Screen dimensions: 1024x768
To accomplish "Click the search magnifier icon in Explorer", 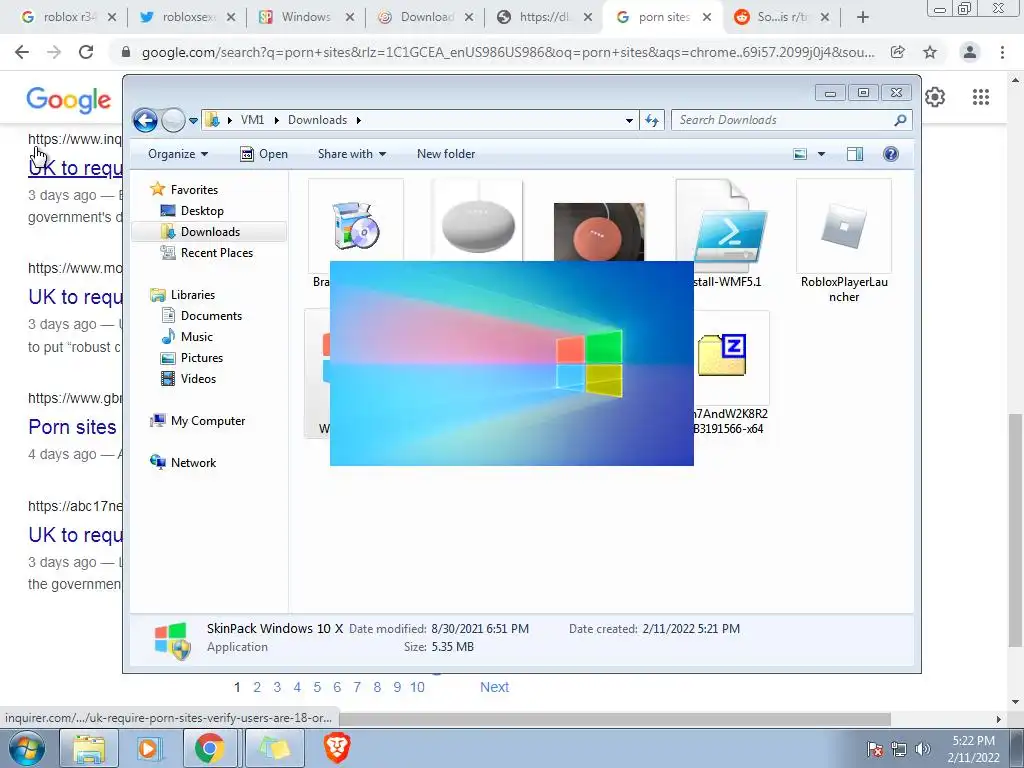I will (901, 120).
